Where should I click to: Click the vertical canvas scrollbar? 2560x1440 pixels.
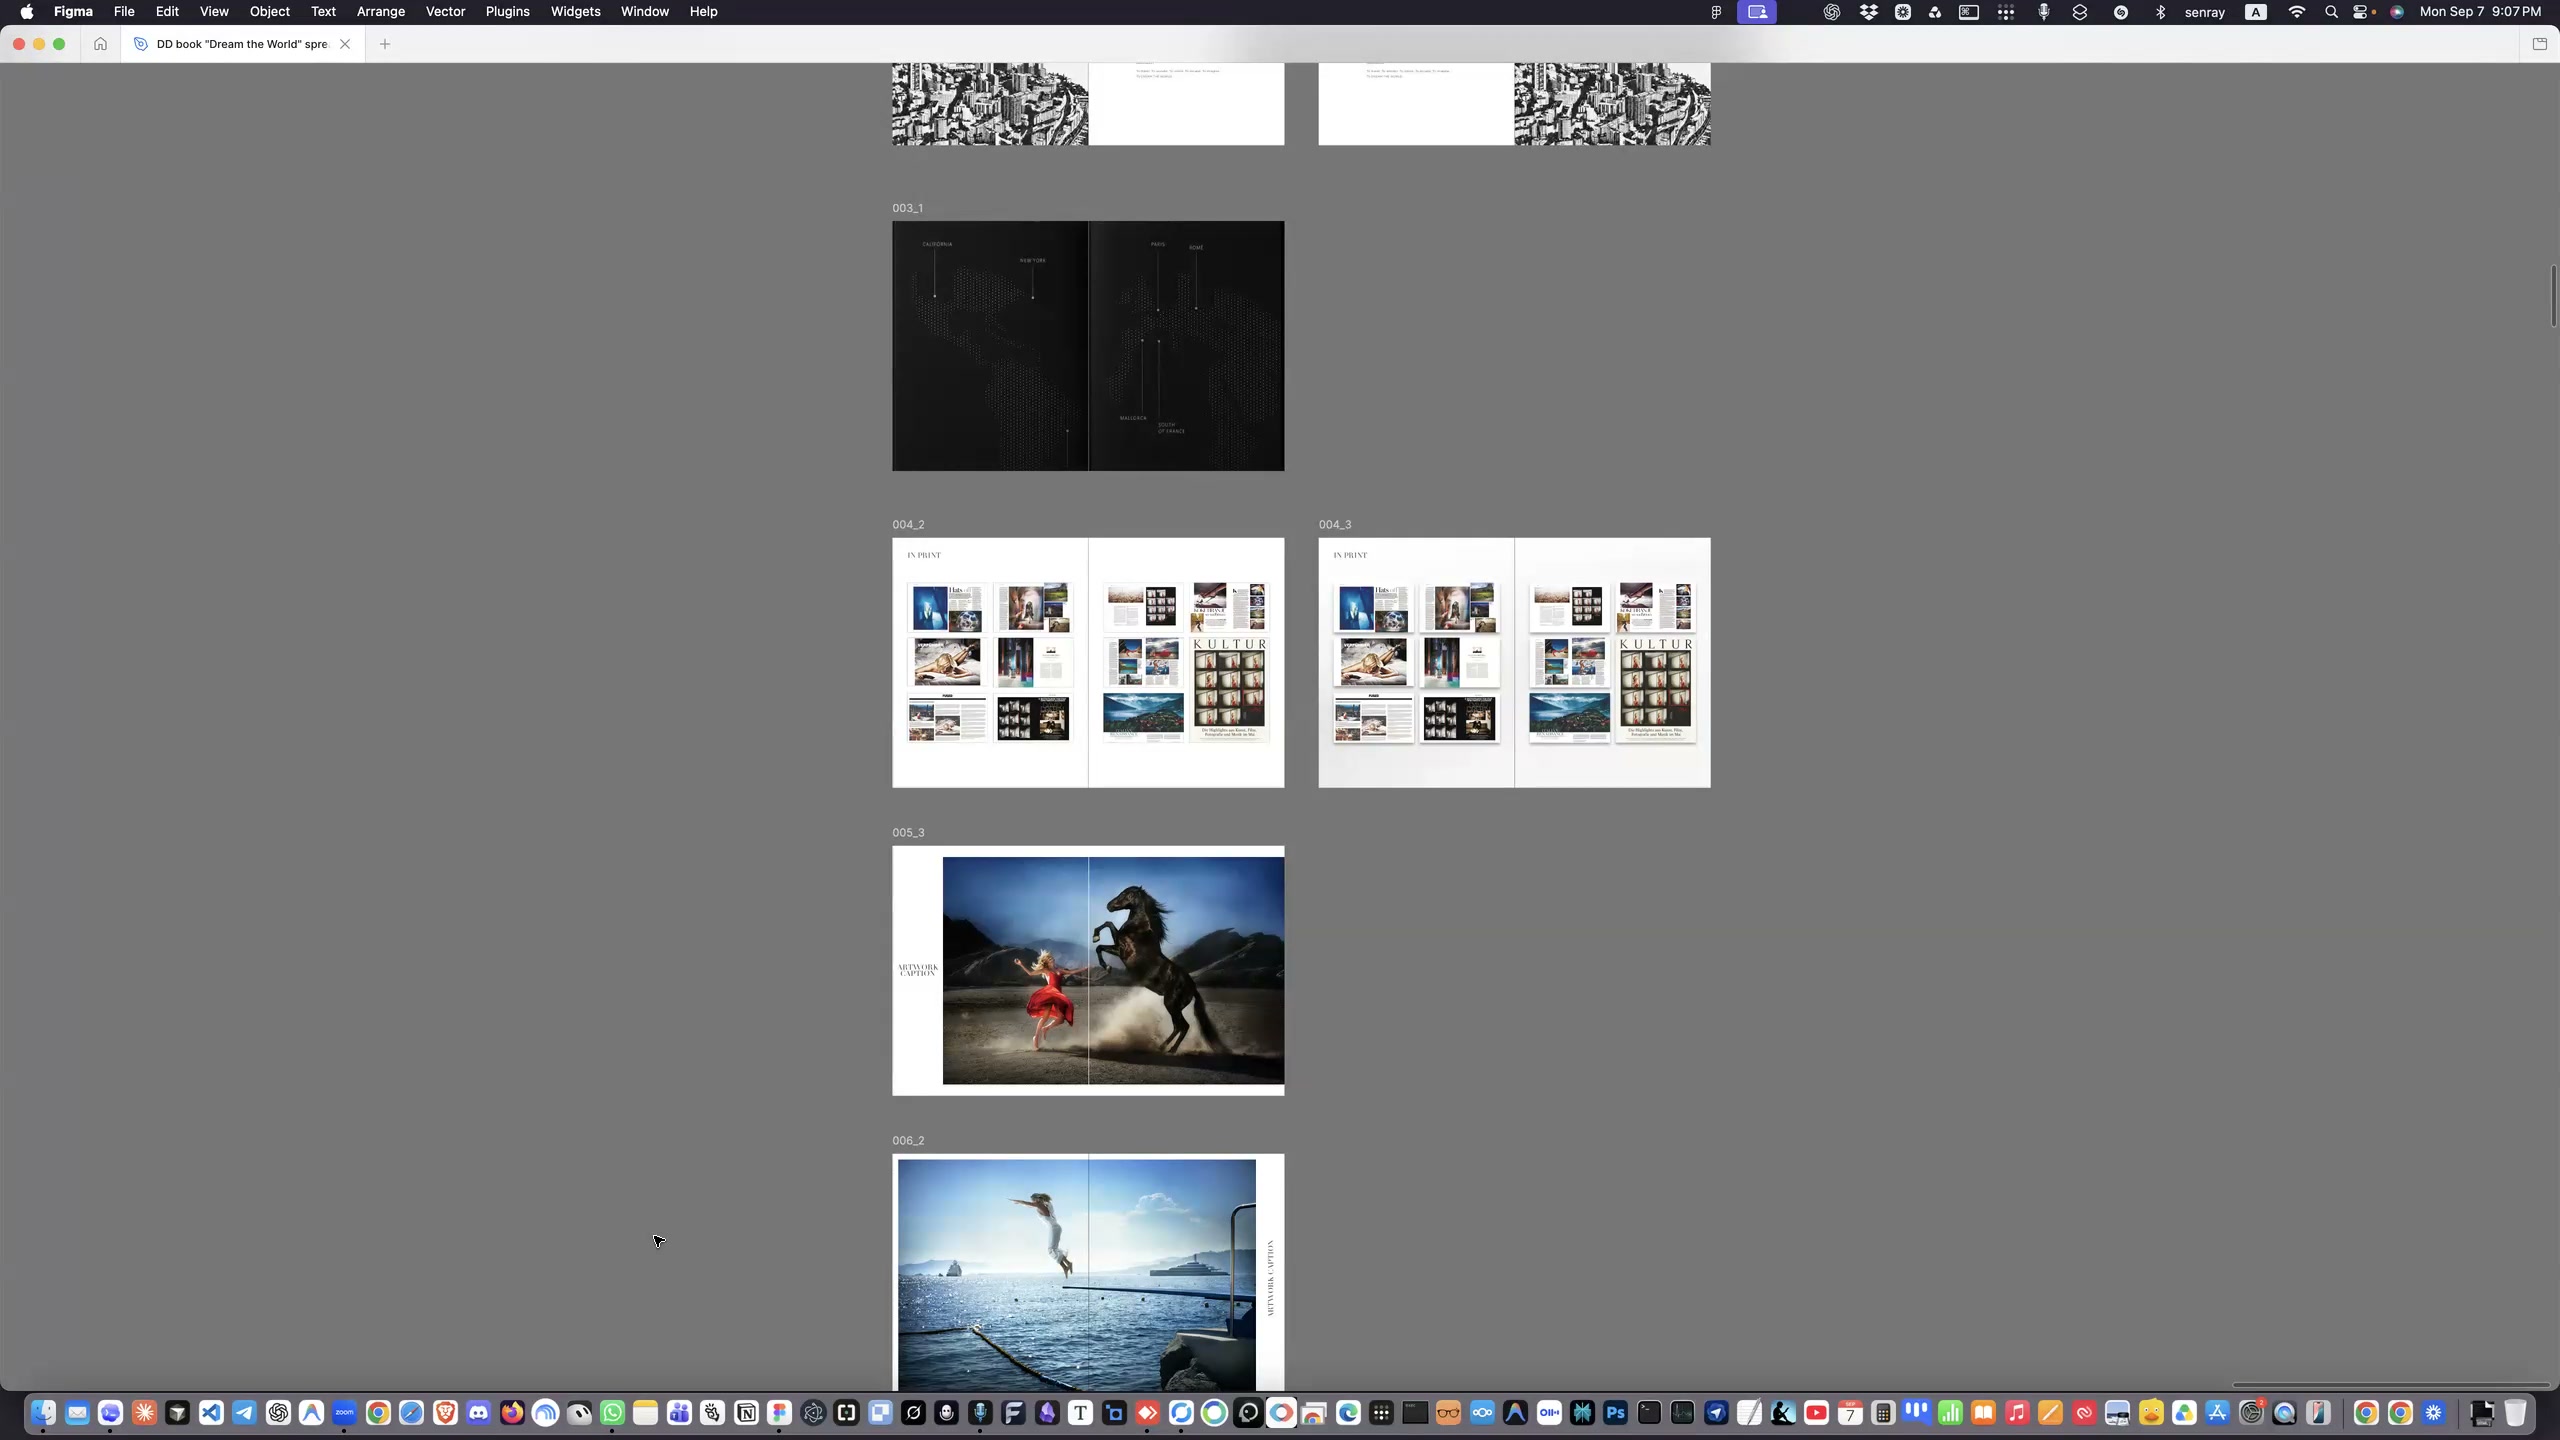[x=2553, y=295]
